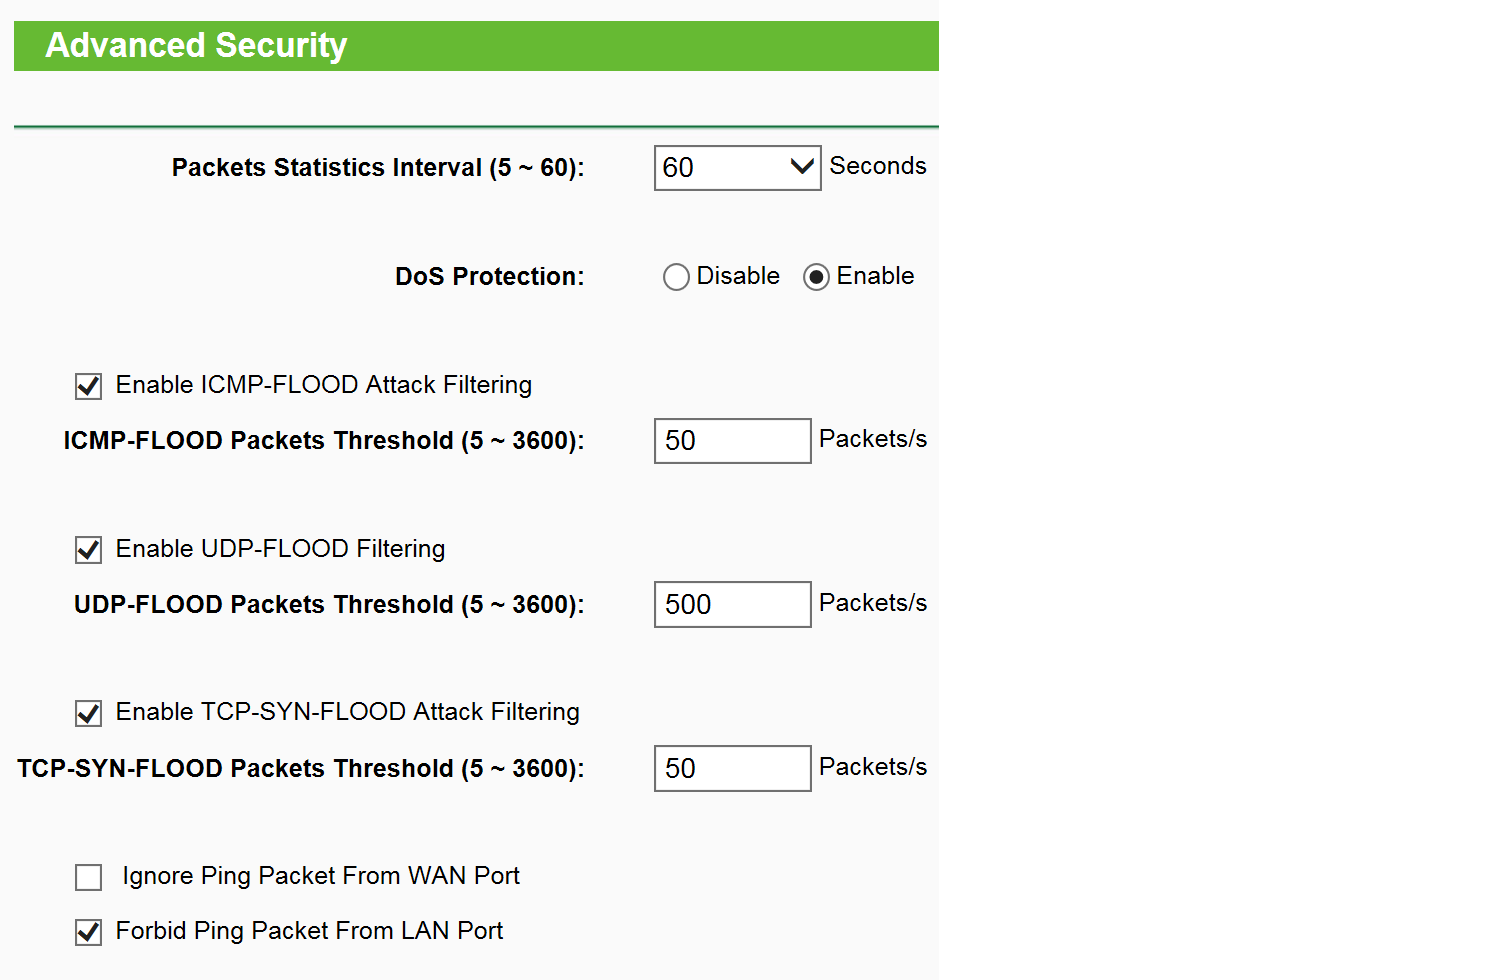Click the TCP-SYN-FLOOD Packets Threshold input field
The width and height of the screenshot is (1512, 980).
(732, 768)
